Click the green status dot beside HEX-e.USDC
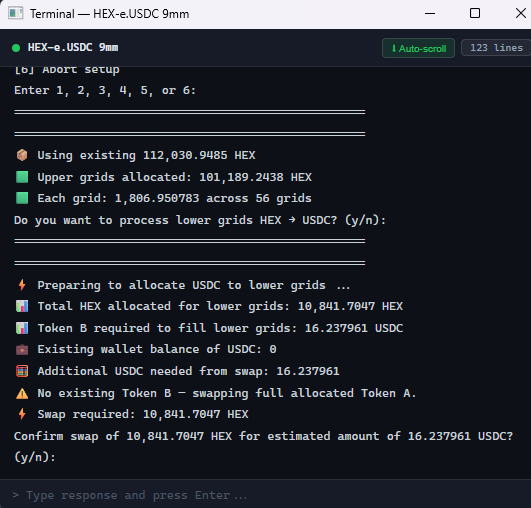The width and height of the screenshot is (531, 508). pos(16,48)
